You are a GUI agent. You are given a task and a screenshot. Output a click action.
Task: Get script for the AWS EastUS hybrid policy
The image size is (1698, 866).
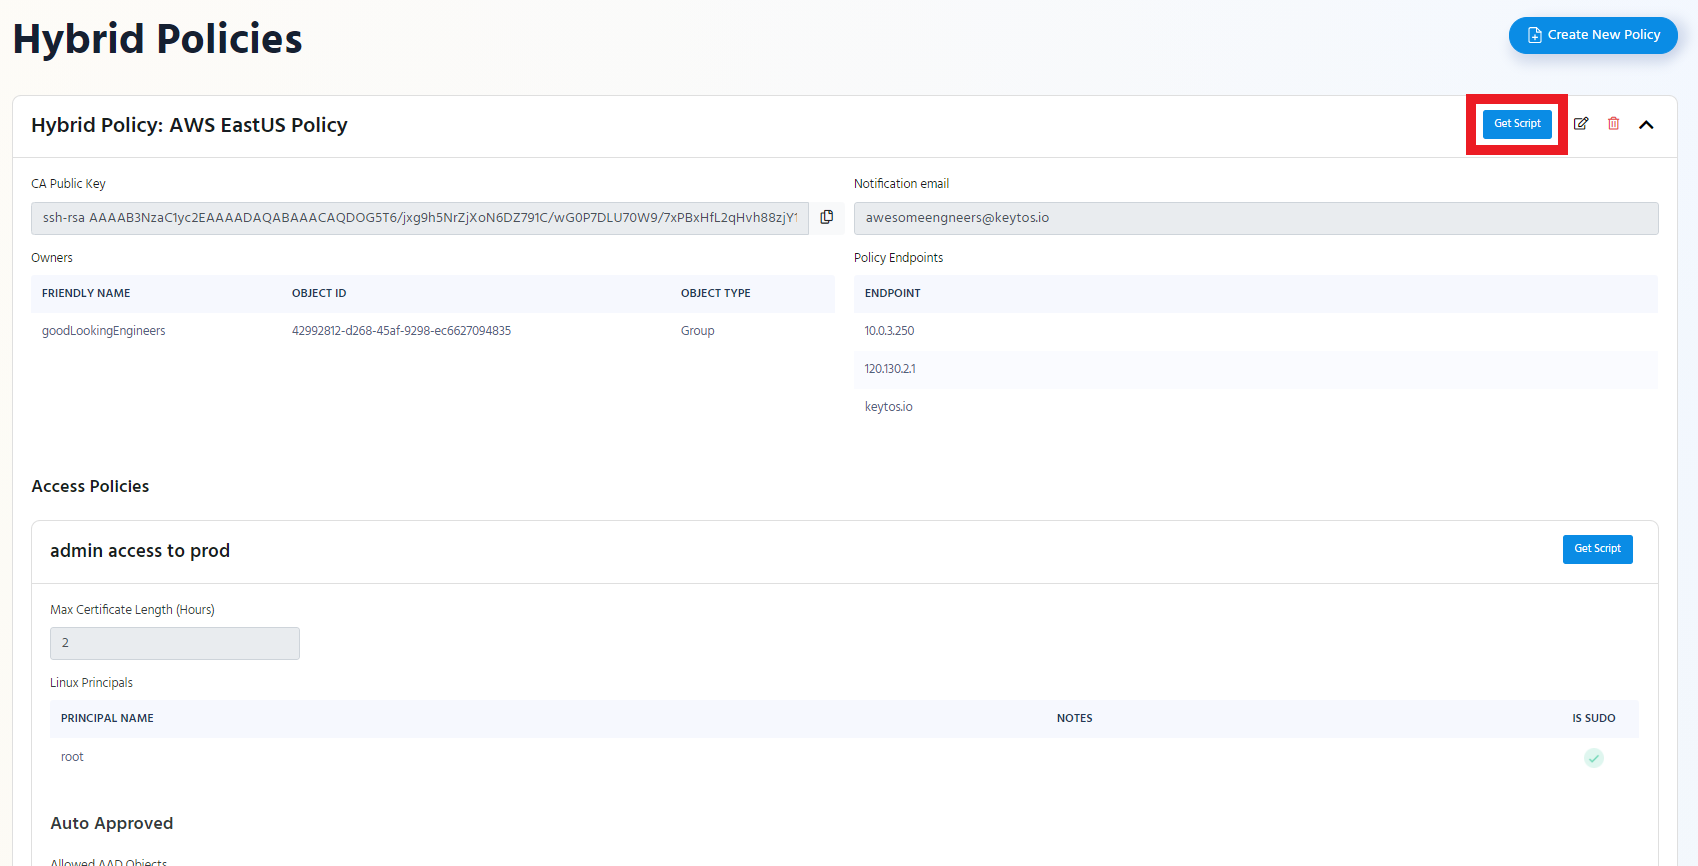pyautogui.click(x=1517, y=124)
